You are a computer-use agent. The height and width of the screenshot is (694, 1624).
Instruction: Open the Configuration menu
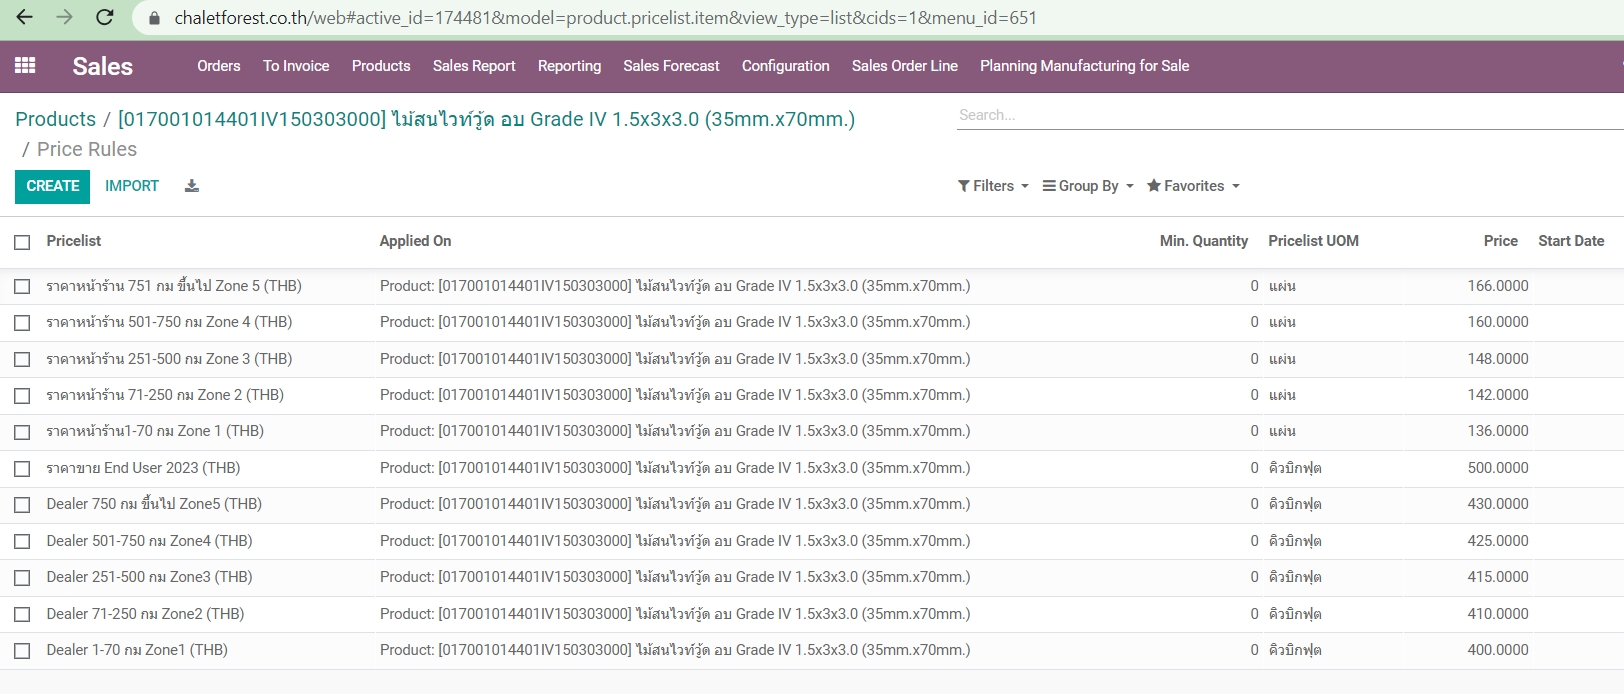[785, 66]
